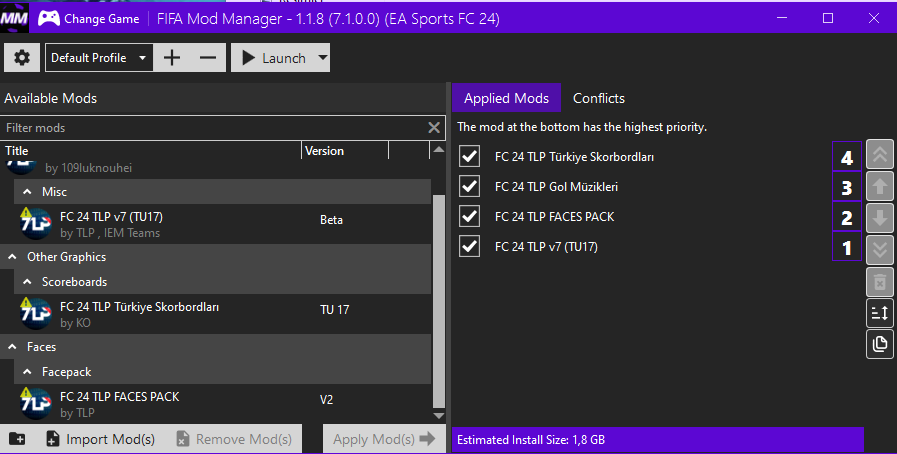This screenshot has height=454, width=897.
Task: Move selected mod to top priority
Action: [x=880, y=154]
